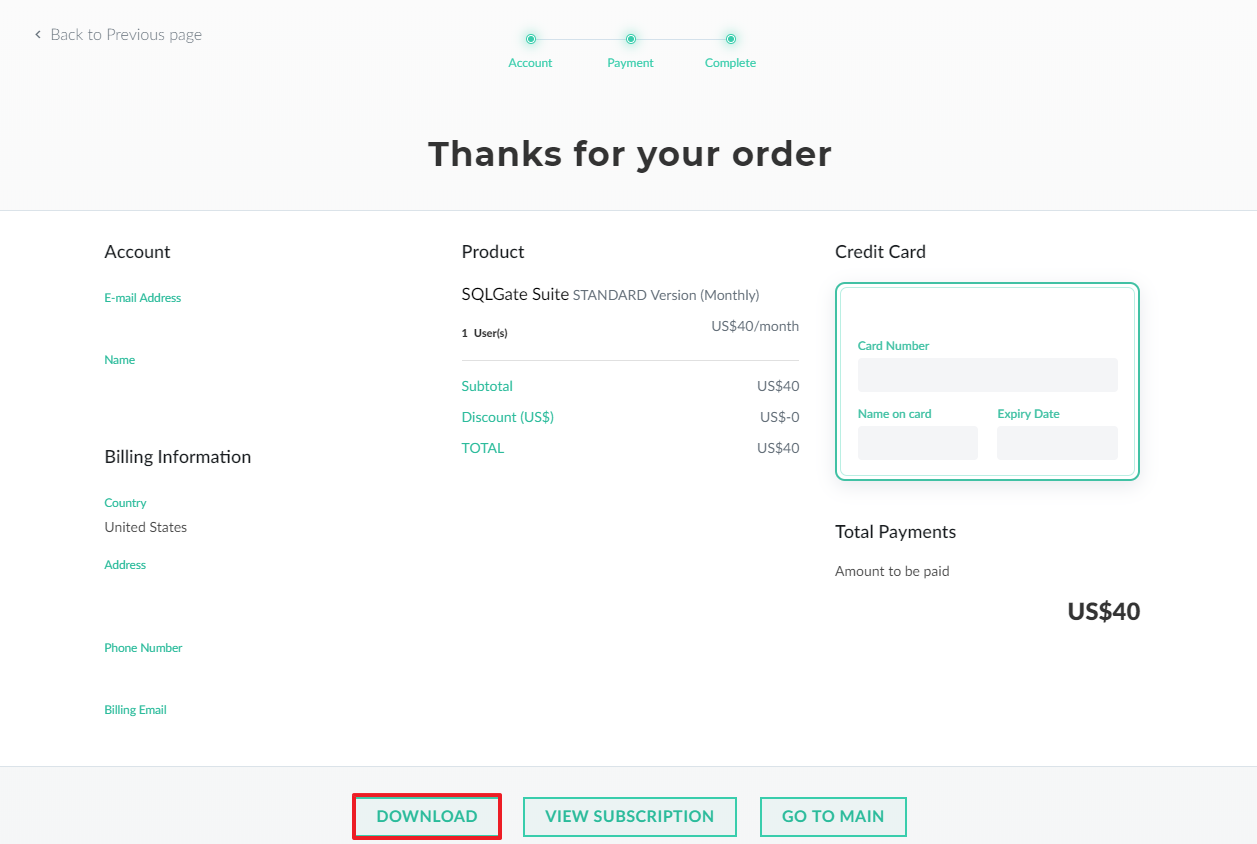The height and width of the screenshot is (844, 1257).
Task: Click the Product heading
Action: click(493, 252)
